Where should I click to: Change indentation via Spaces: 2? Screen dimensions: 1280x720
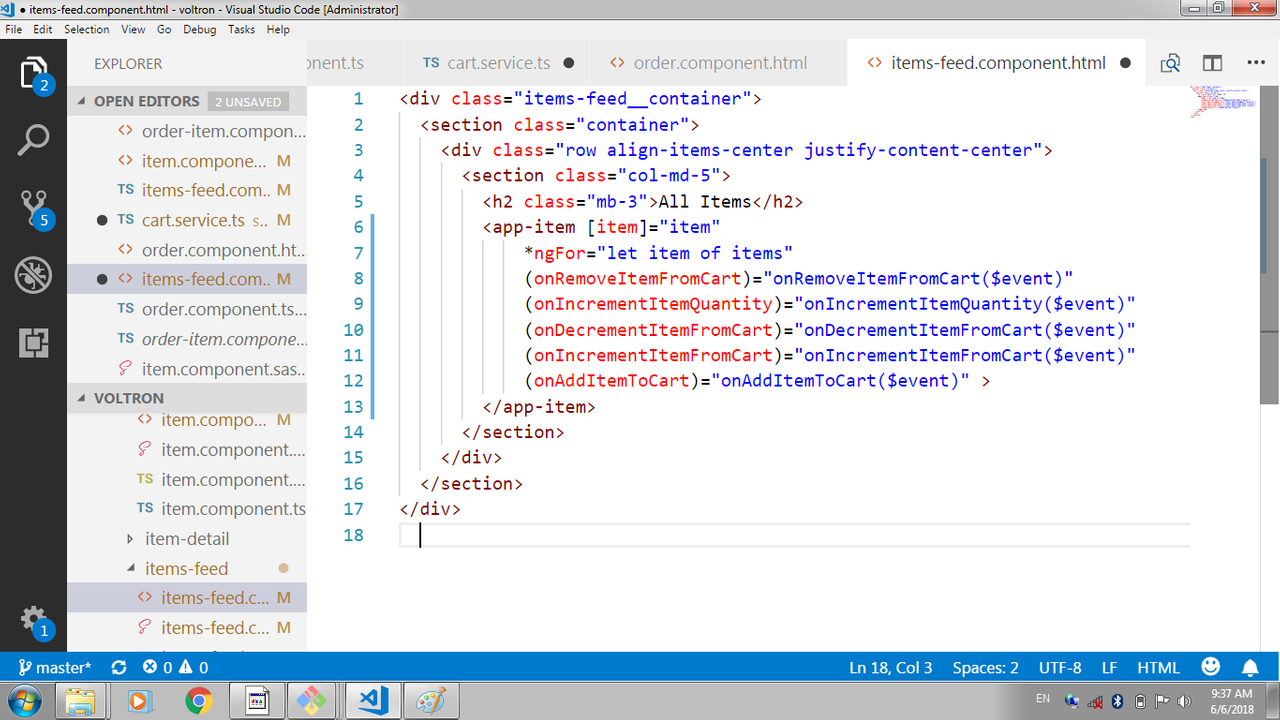[x=986, y=667]
